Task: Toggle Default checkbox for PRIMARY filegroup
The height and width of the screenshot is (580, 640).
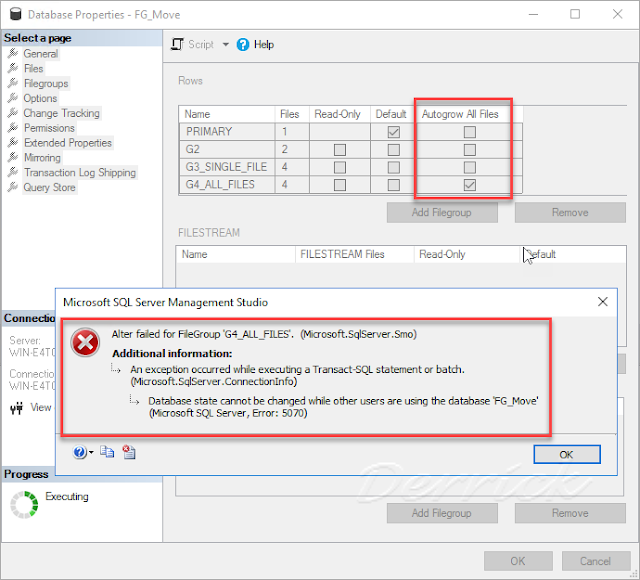Action: (393, 132)
